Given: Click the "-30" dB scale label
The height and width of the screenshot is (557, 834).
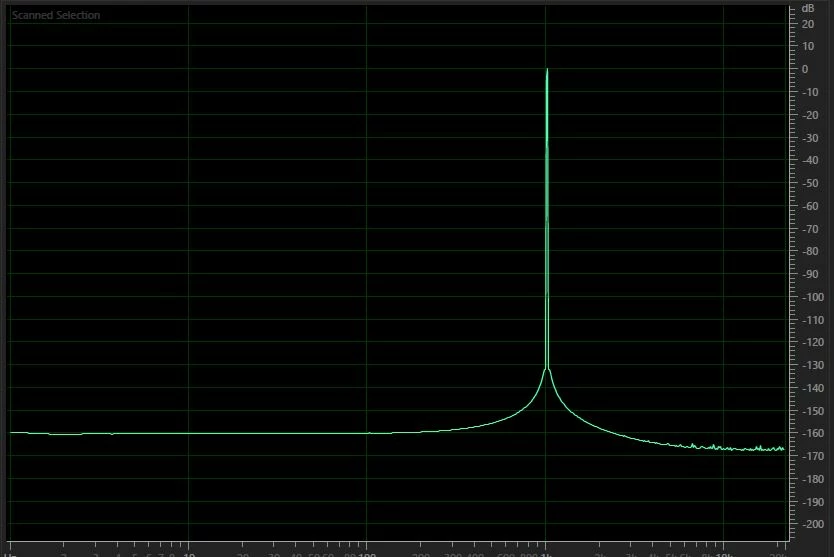Looking at the screenshot, I should click(x=810, y=138).
